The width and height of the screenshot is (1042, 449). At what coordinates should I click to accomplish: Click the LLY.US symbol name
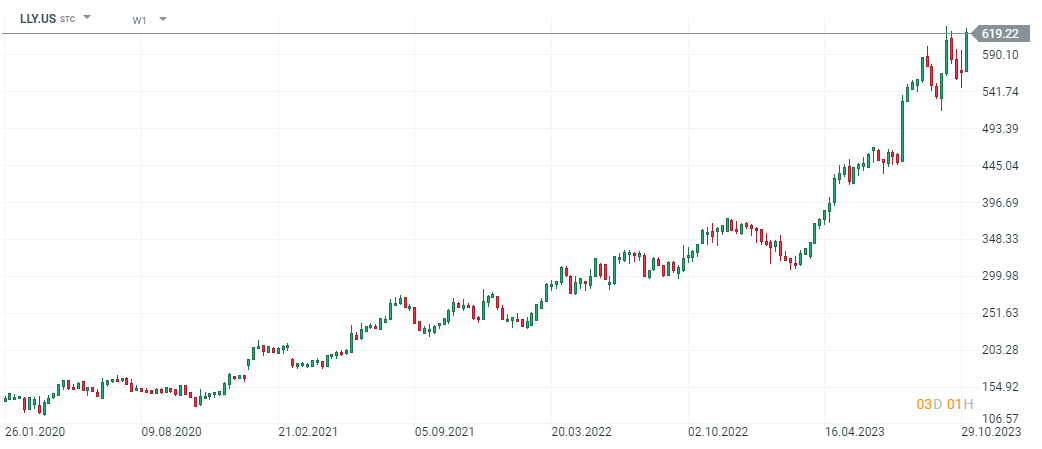pos(38,18)
